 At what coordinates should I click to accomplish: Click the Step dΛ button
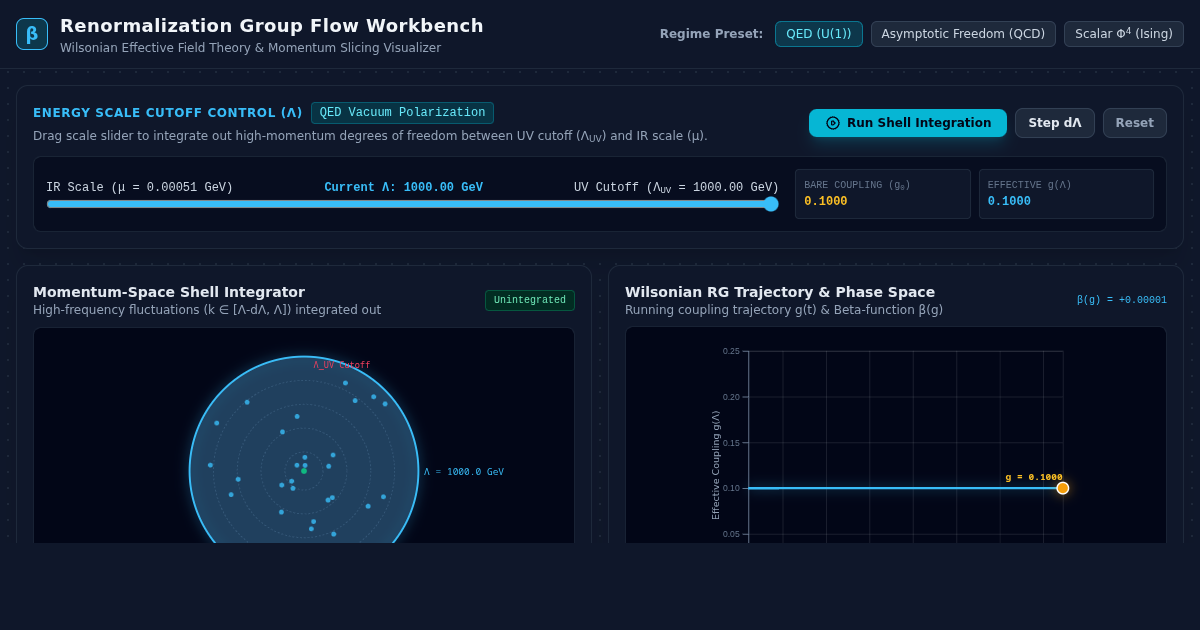point(1055,123)
